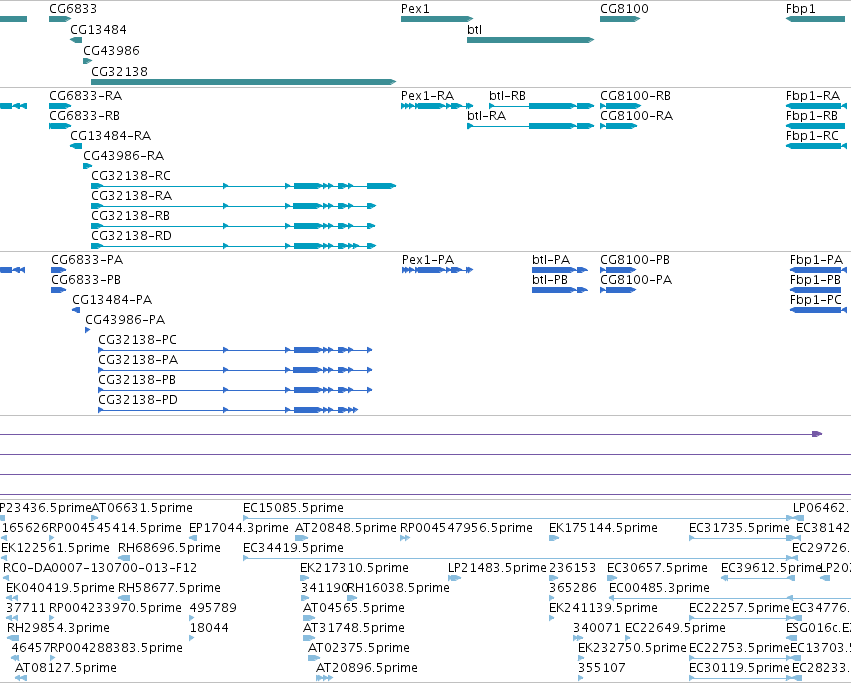Click the Fbp1-RB transcript label

click(x=812, y=116)
